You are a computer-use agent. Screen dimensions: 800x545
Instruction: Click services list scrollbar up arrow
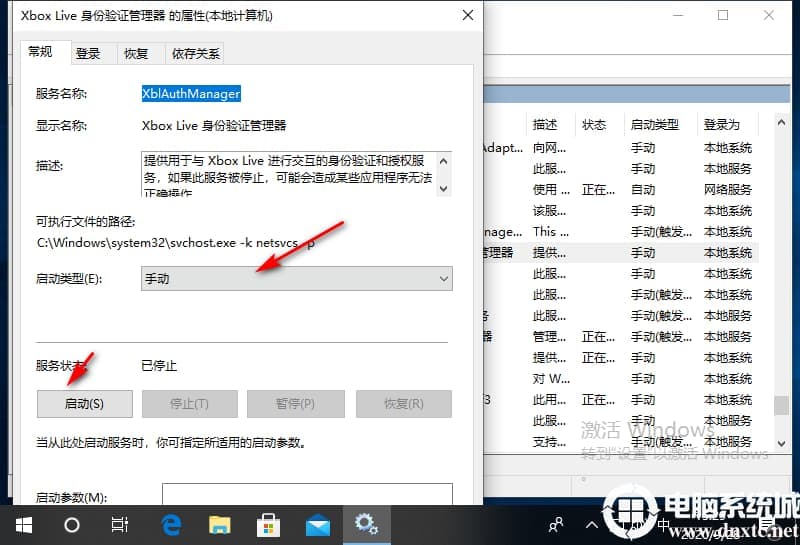coord(781,122)
